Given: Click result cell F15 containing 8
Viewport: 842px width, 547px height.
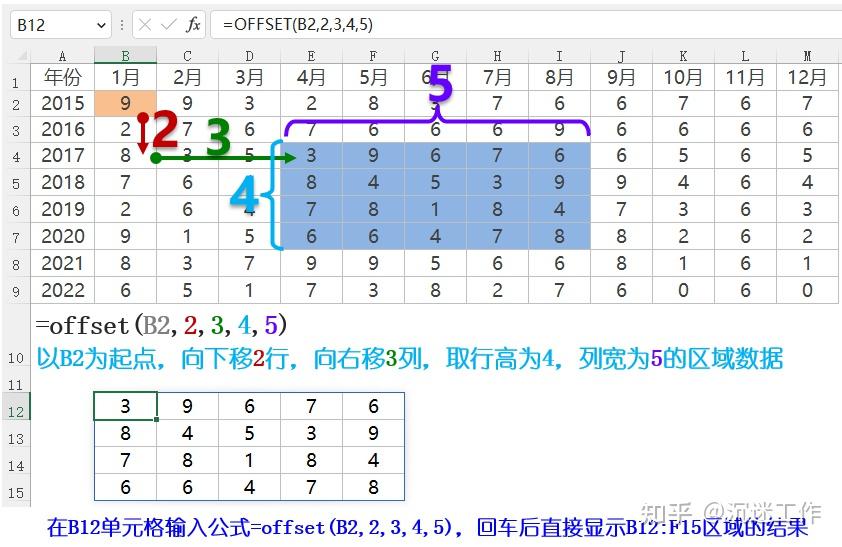Looking at the screenshot, I should pos(373,487).
